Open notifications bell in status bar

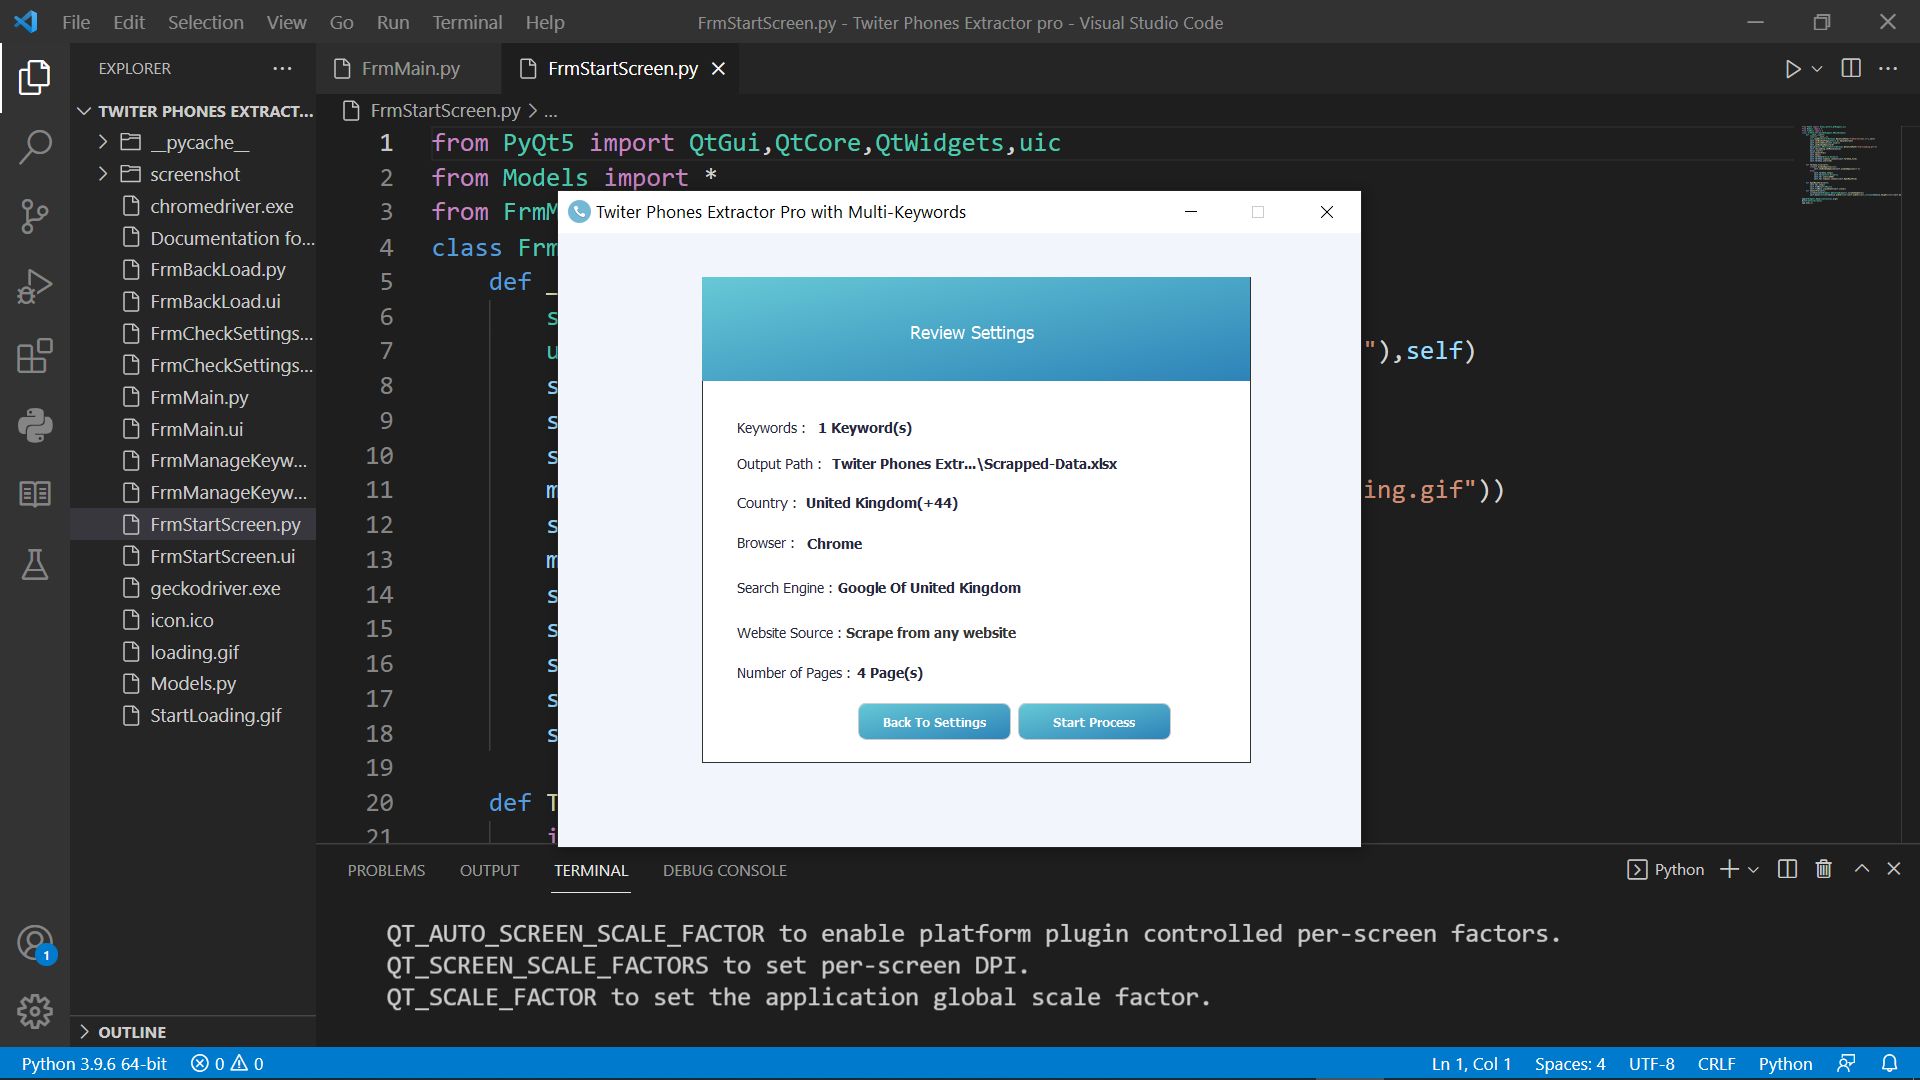coord(1889,1063)
